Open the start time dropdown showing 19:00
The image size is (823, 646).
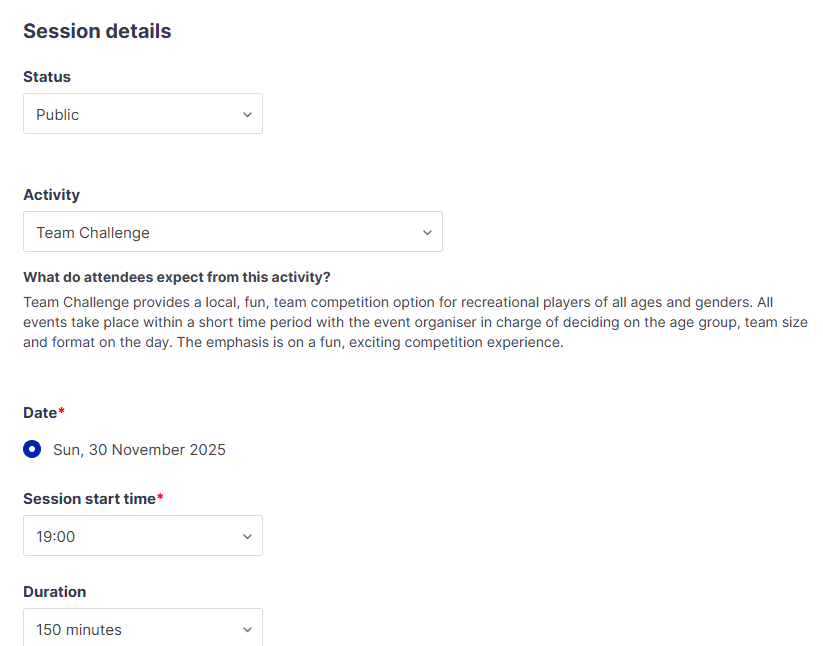(142, 536)
